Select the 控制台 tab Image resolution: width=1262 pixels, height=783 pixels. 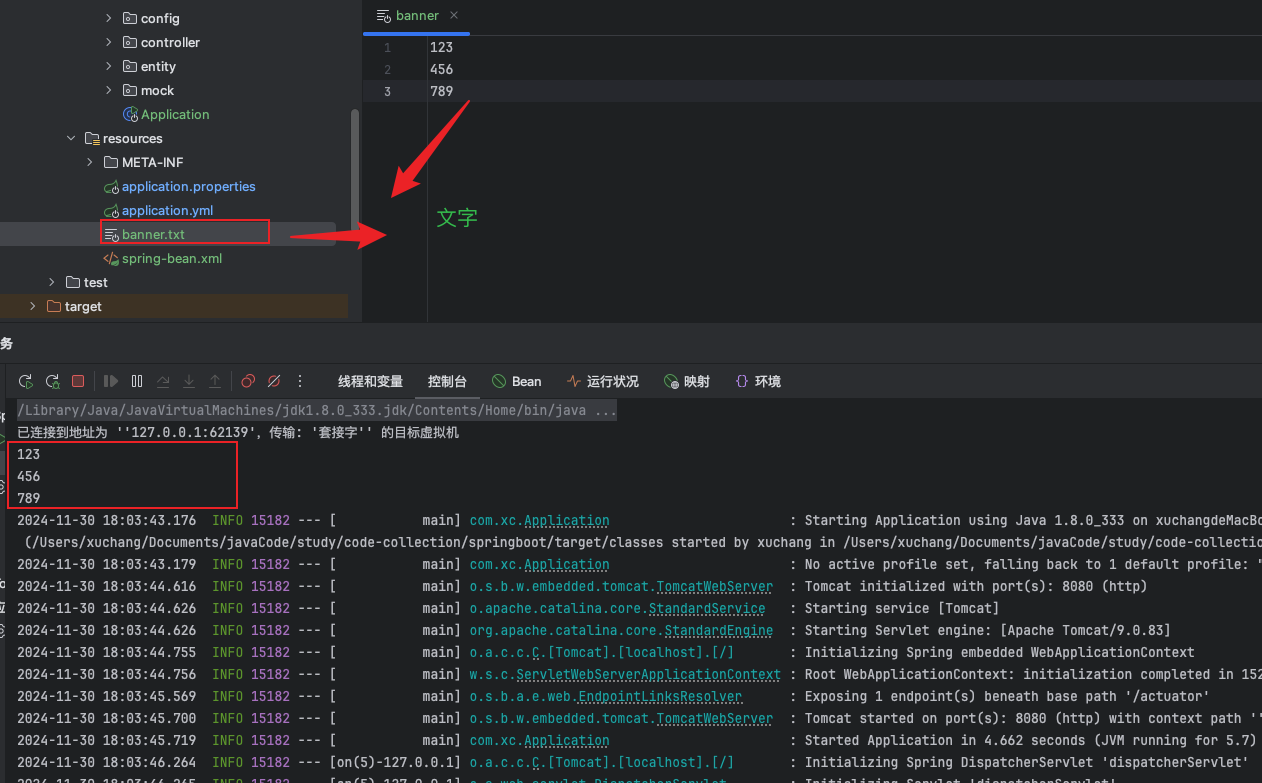point(447,381)
